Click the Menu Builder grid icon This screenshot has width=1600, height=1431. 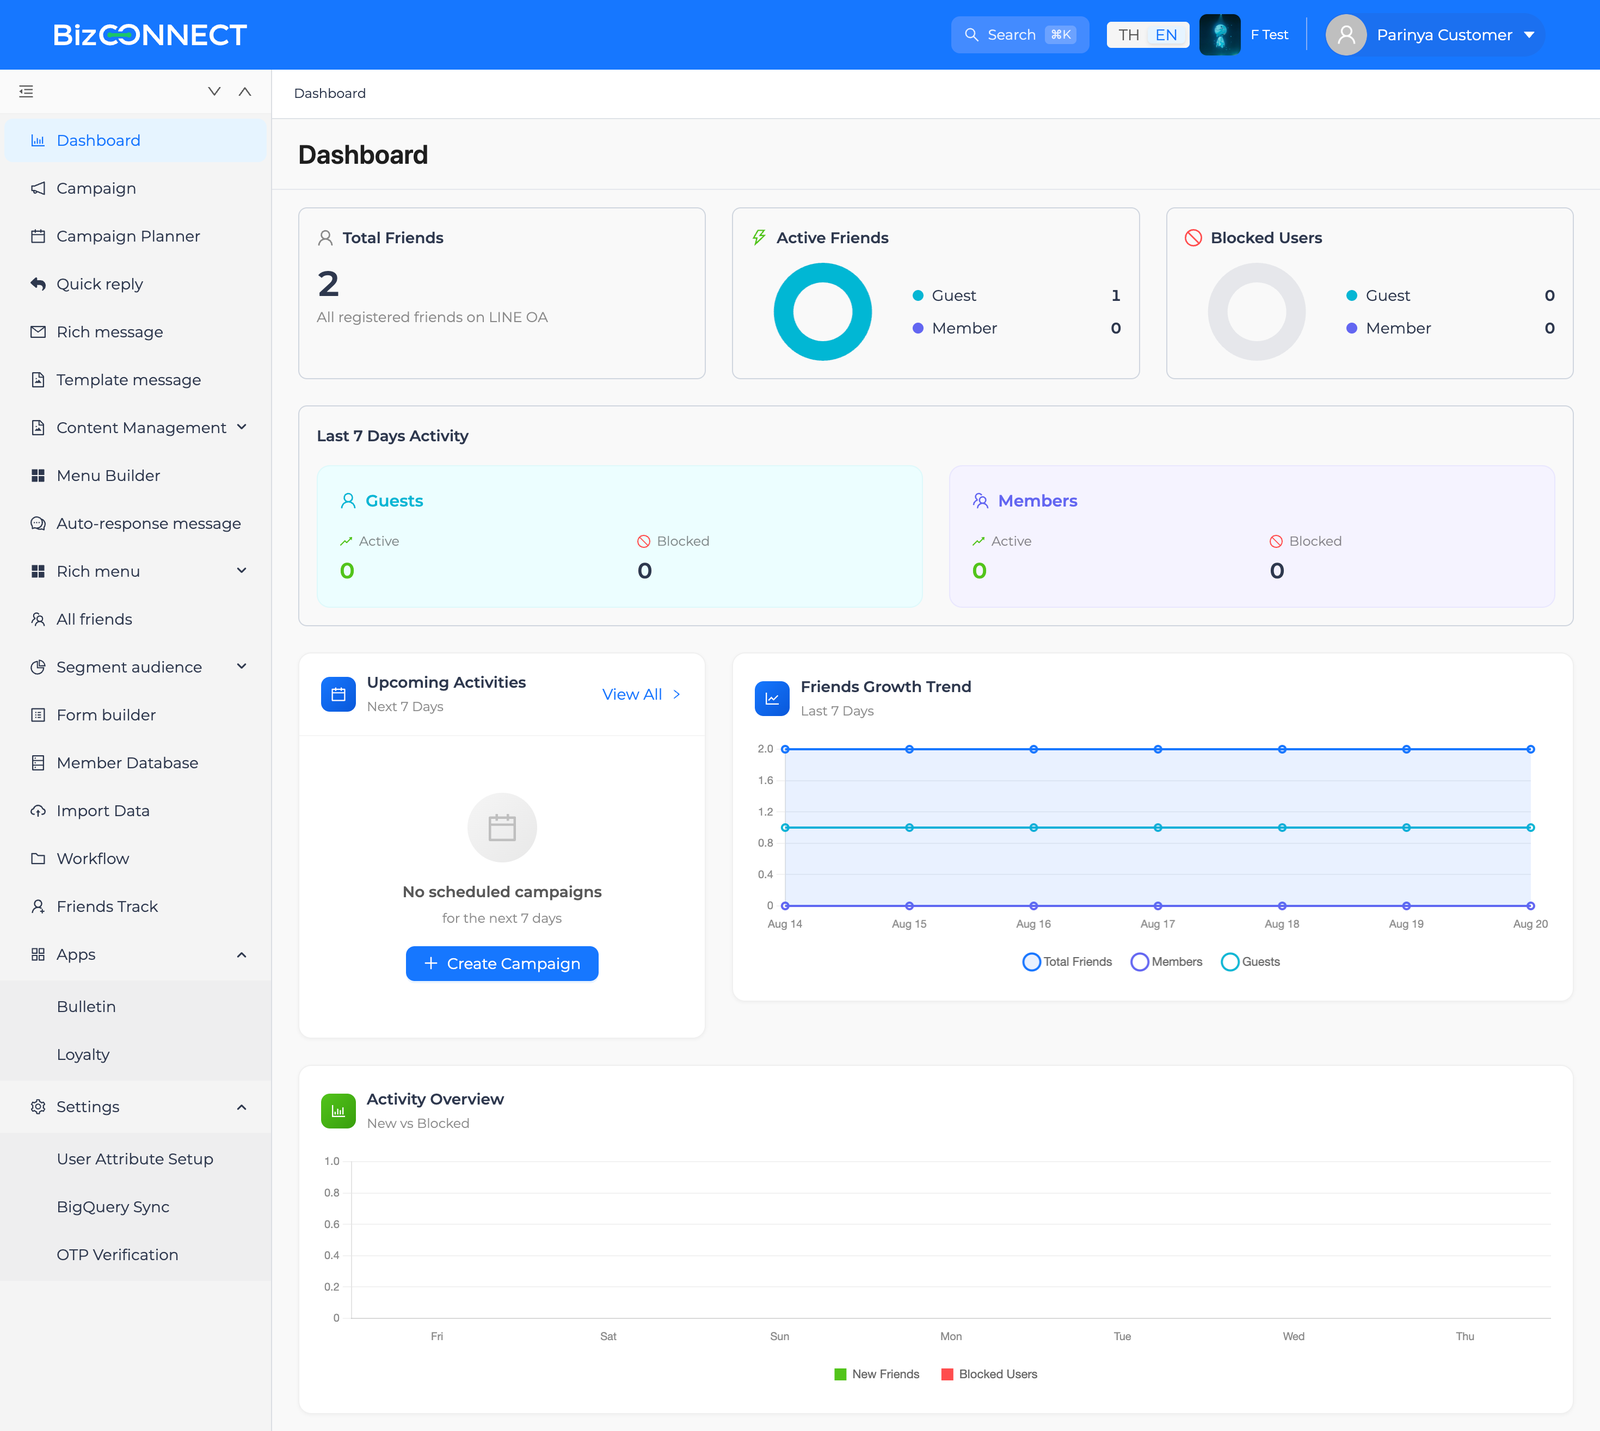click(38, 476)
